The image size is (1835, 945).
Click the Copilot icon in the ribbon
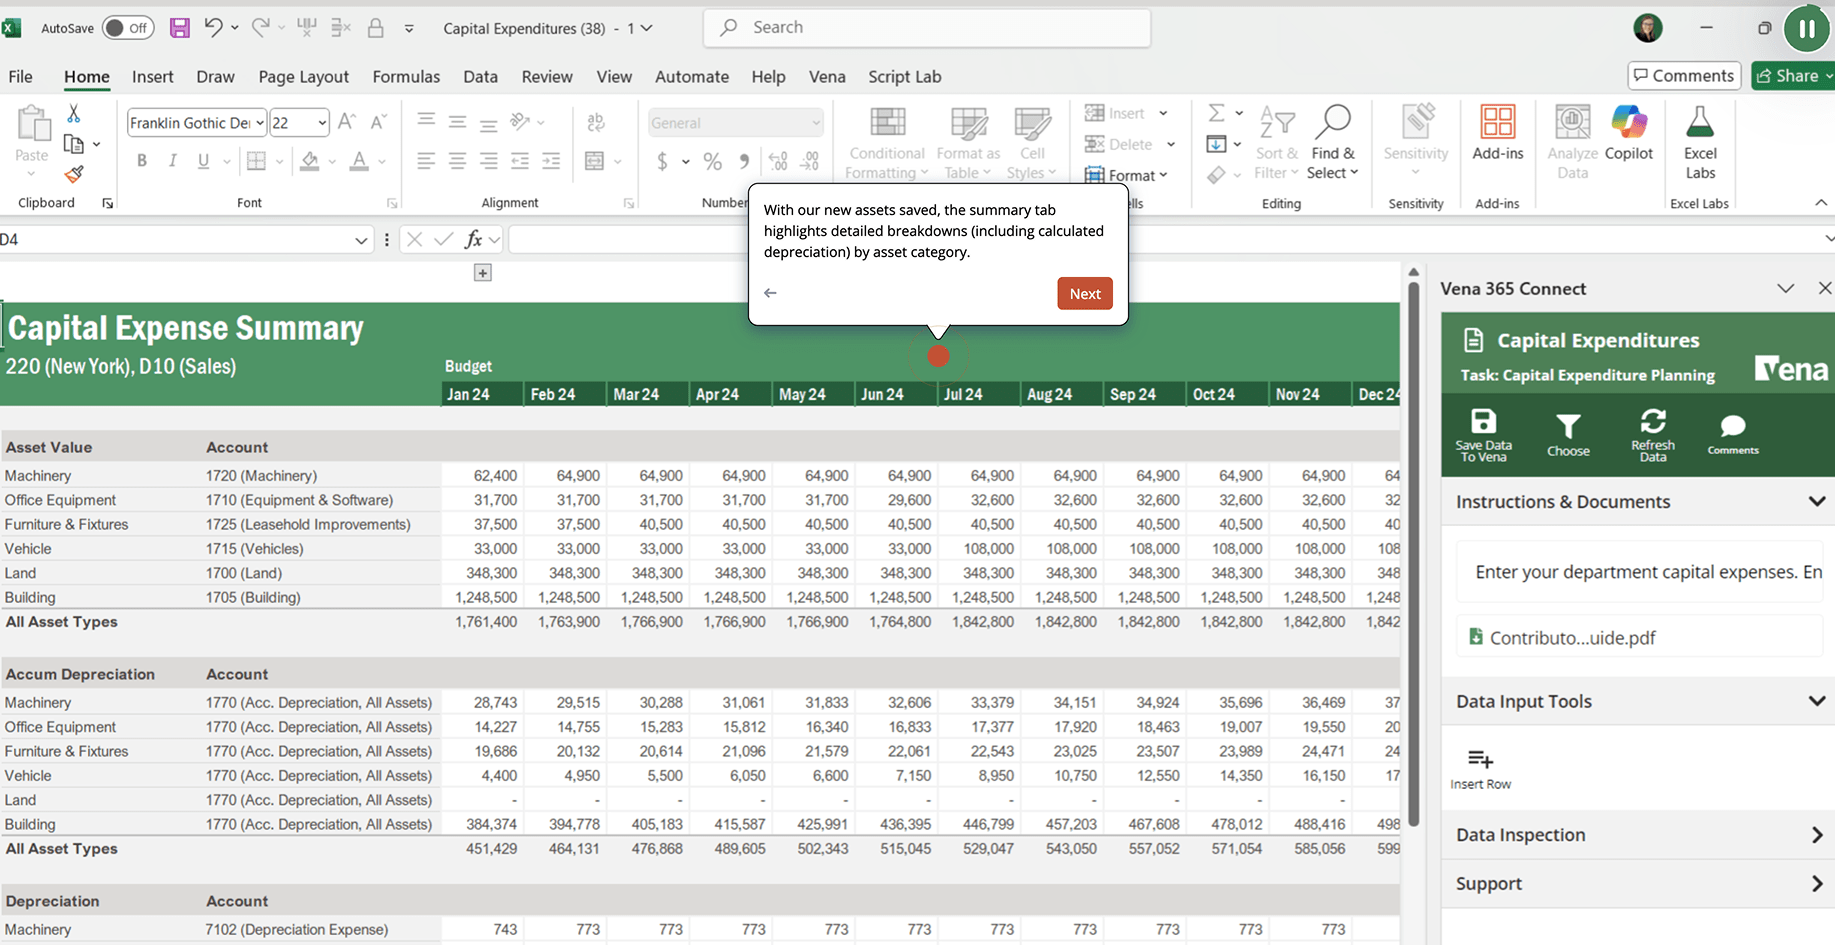(1628, 137)
